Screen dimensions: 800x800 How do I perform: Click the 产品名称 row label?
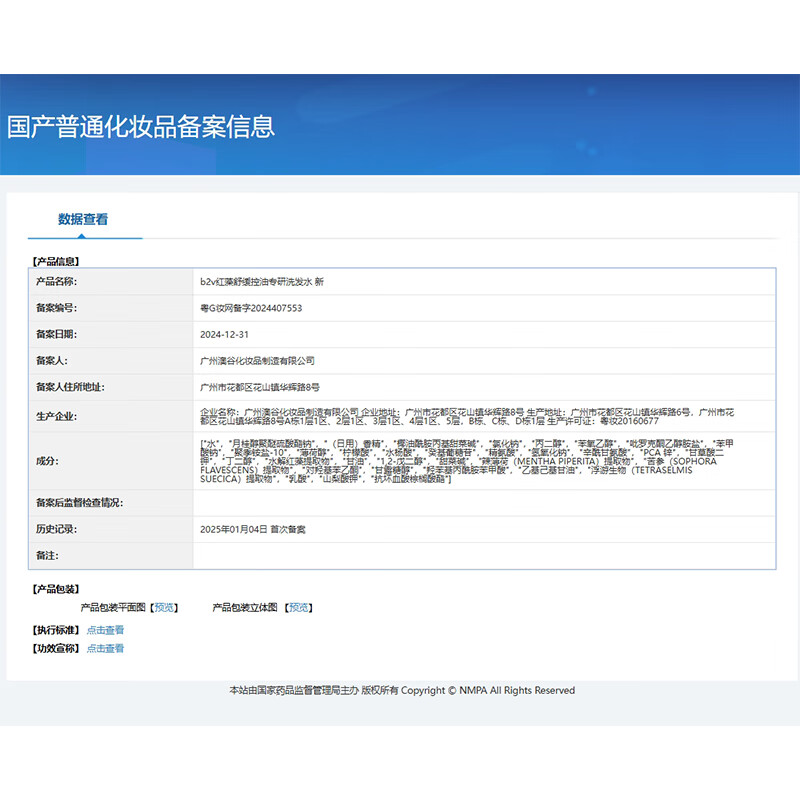coord(56,282)
